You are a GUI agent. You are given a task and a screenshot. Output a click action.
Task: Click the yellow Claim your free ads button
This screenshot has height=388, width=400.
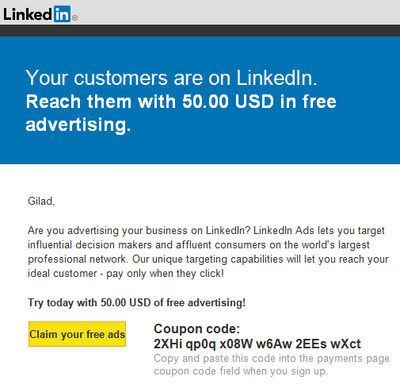tap(77, 334)
